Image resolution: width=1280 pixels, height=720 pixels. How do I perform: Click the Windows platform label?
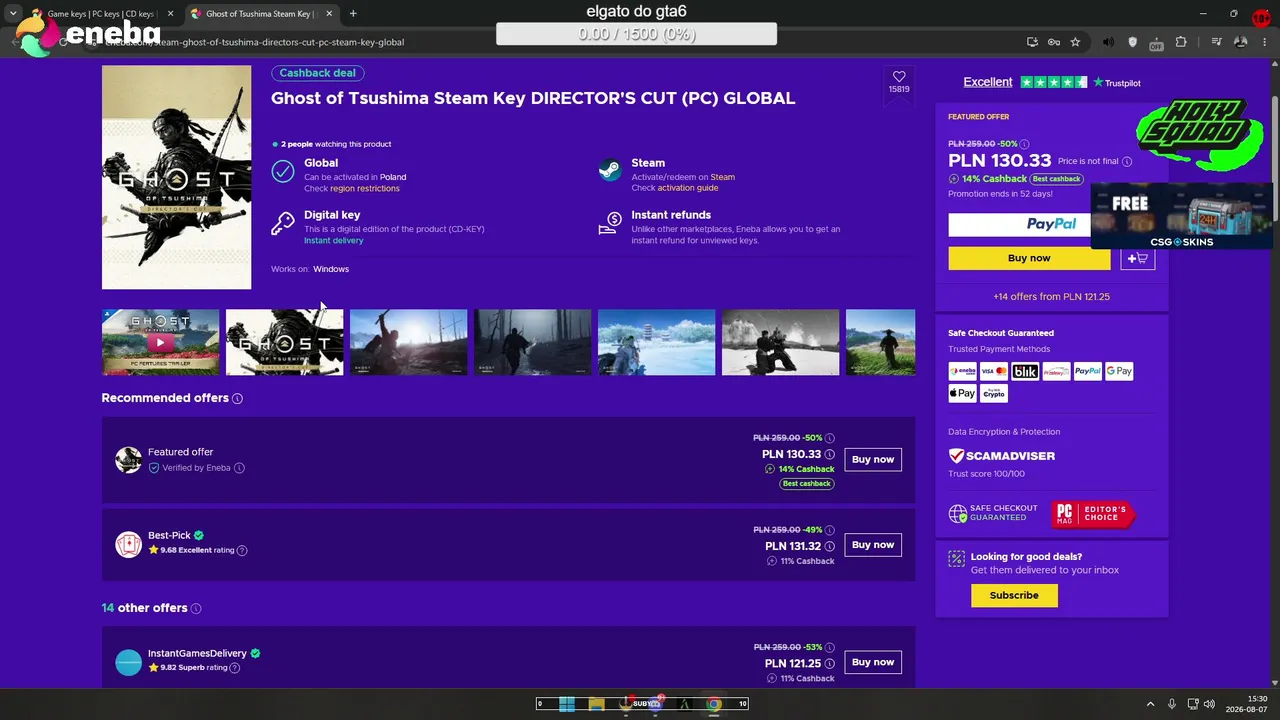click(x=331, y=269)
